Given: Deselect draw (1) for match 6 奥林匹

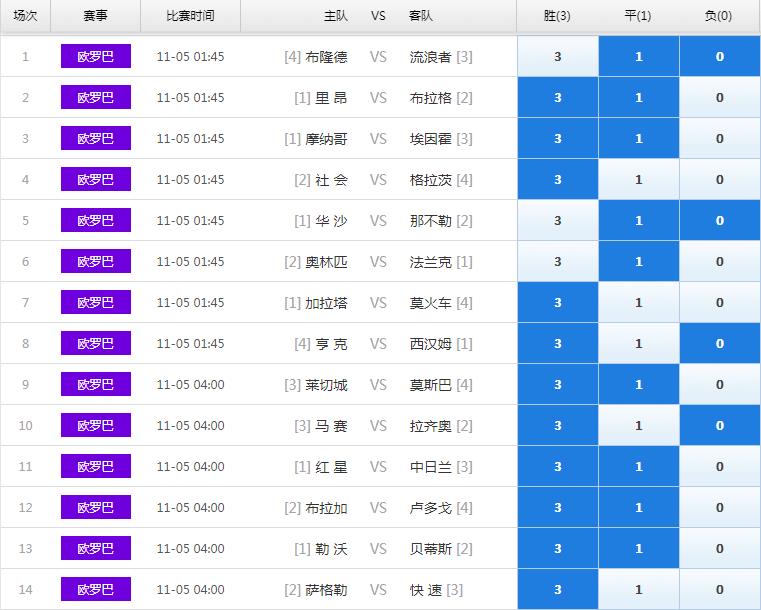Looking at the screenshot, I should pyautogui.click(x=639, y=262).
